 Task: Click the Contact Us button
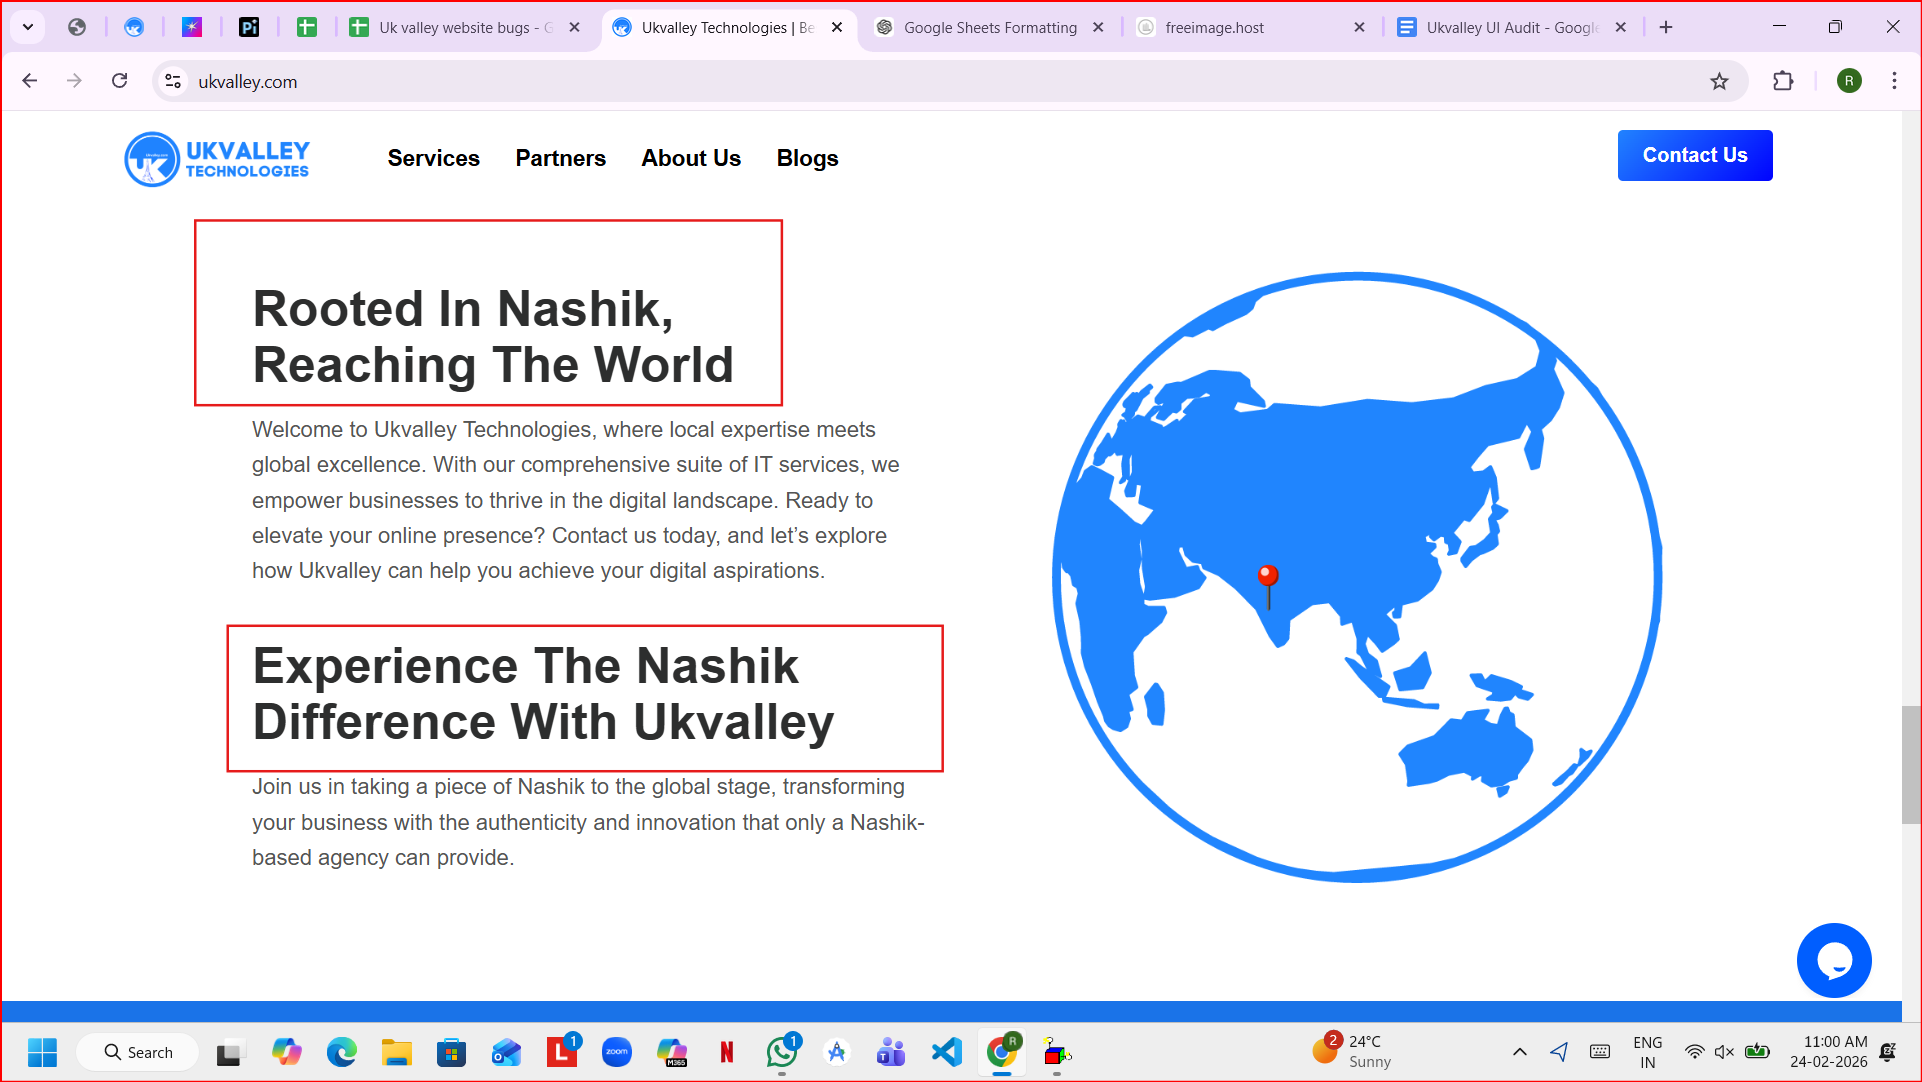tap(1694, 155)
